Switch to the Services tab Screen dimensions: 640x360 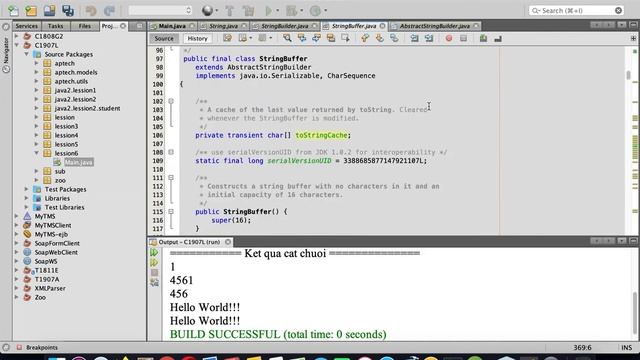point(27,26)
